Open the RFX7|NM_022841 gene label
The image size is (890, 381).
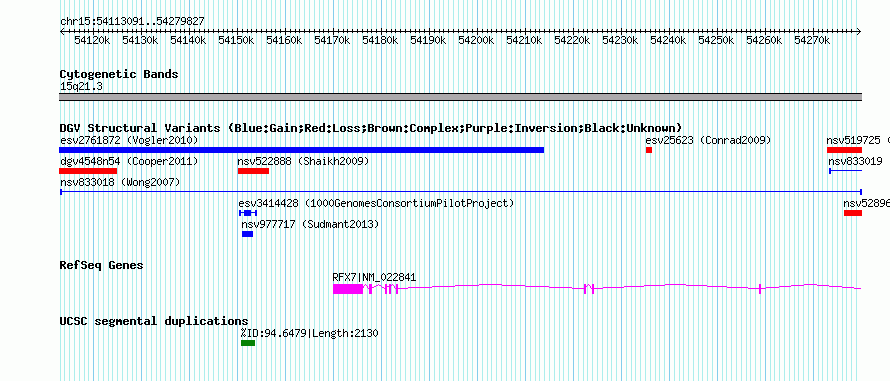click(x=374, y=277)
